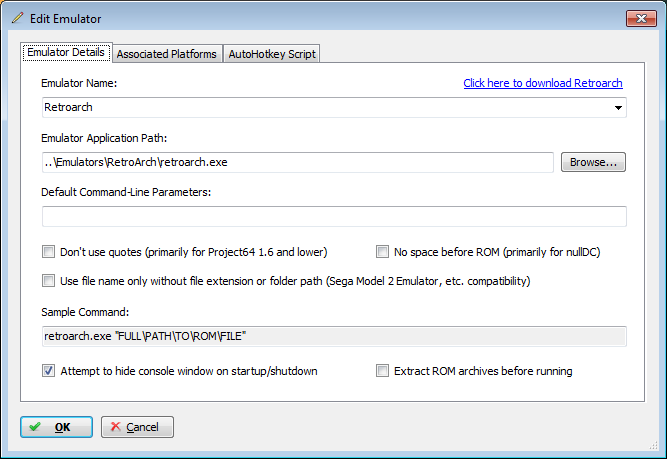Select the Emulator Details tab

[66, 52]
